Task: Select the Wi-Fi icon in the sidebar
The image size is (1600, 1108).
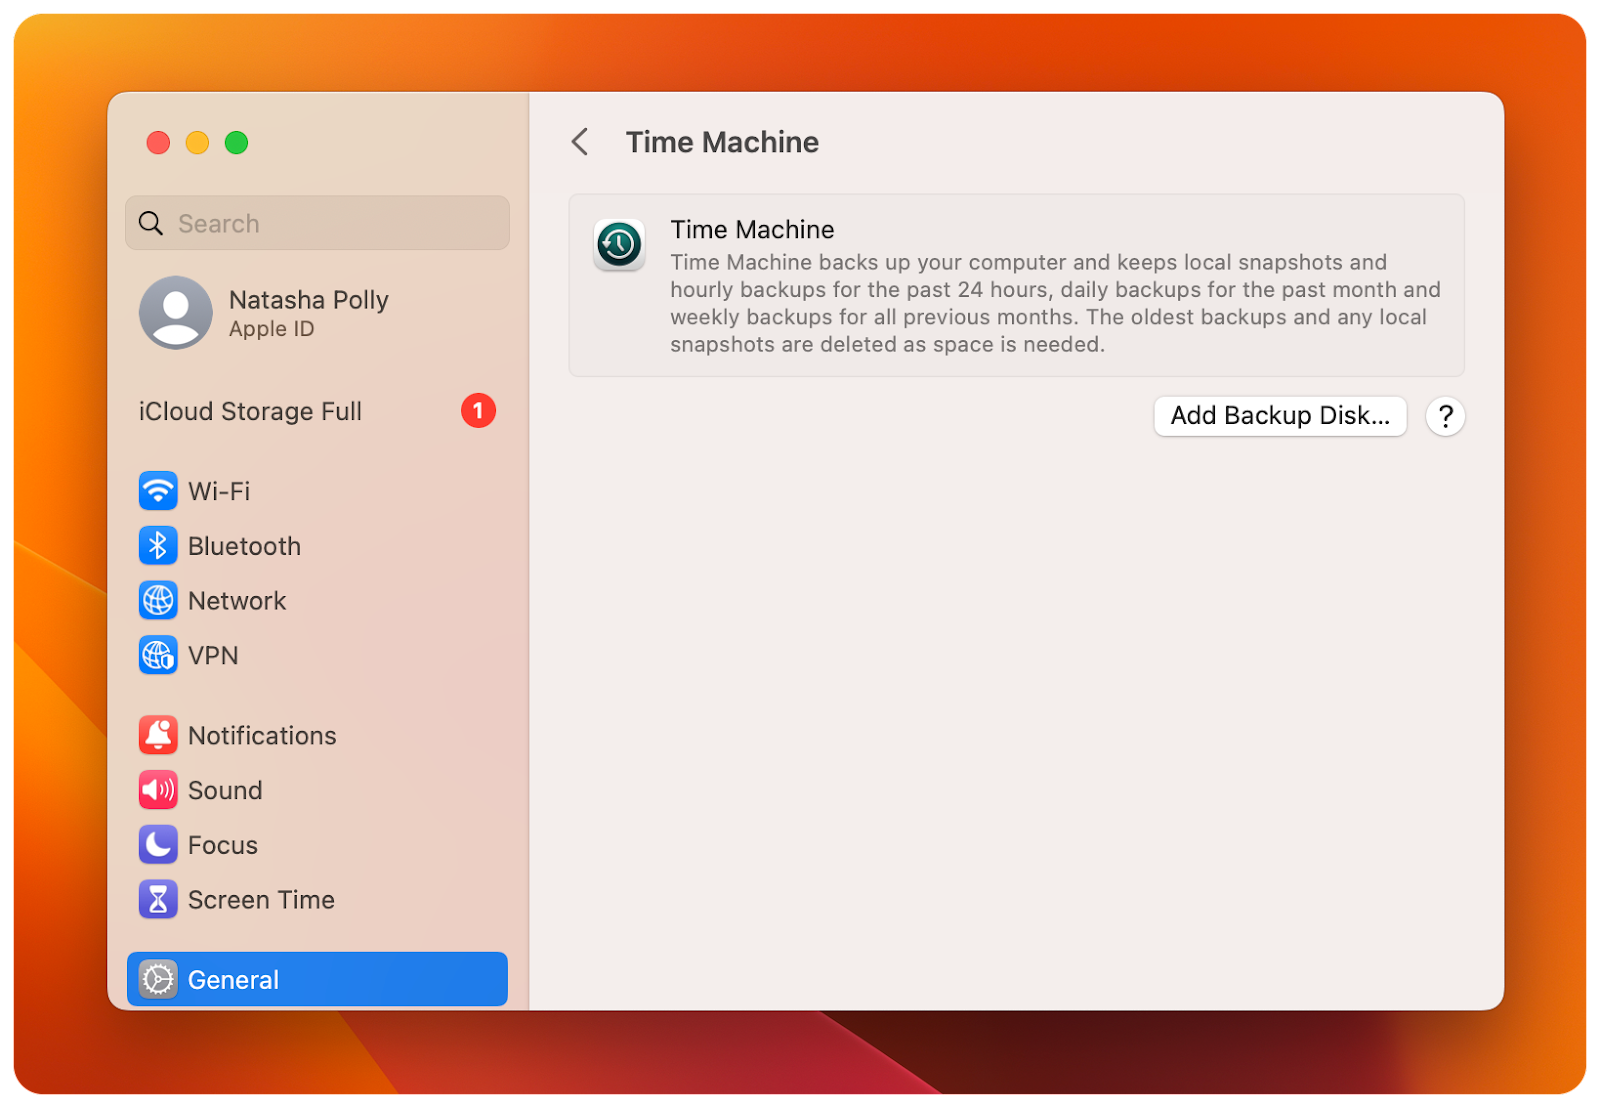Action: [x=158, y=491]
